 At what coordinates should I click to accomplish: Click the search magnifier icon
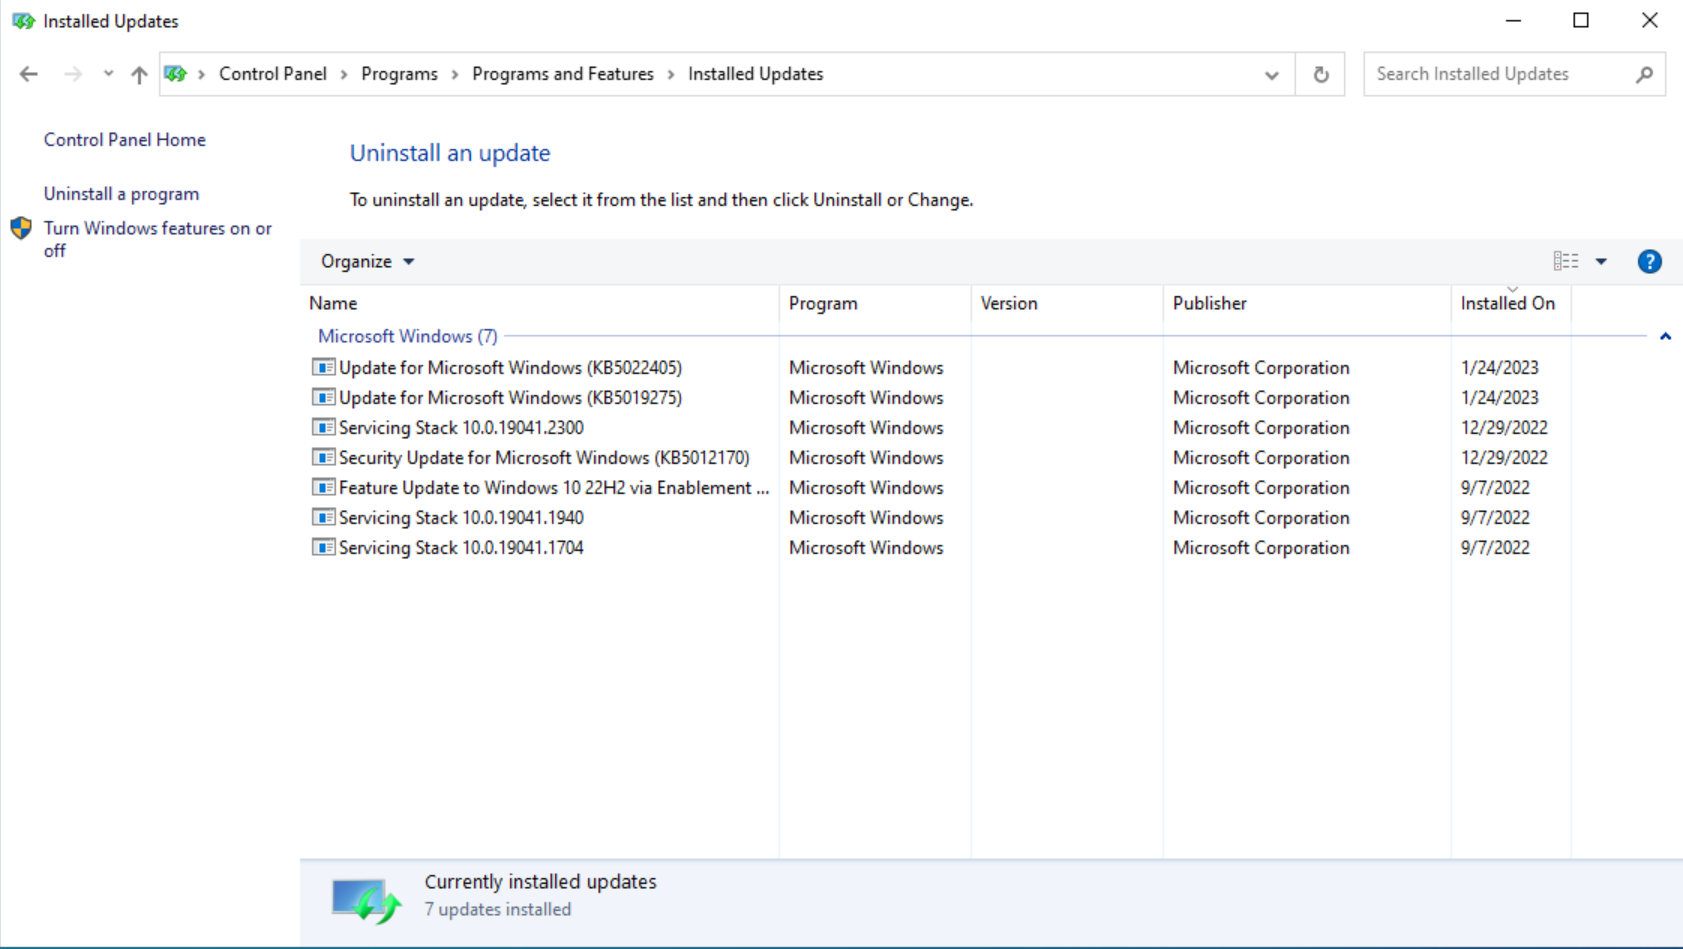[x=1643, y=73]
